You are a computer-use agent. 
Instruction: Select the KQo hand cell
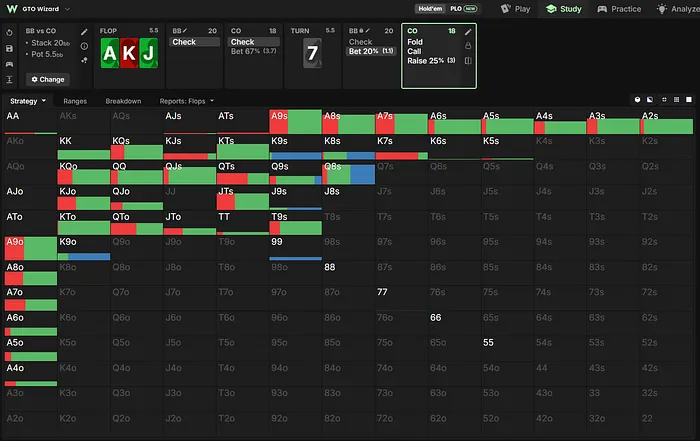tap(83, 172)
